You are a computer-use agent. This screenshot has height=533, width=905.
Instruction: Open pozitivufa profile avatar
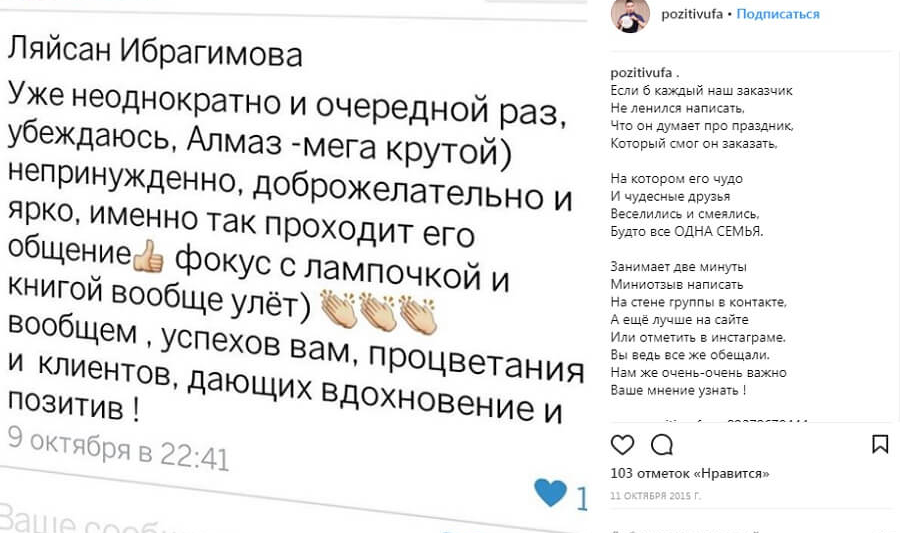(x=630, y=15)
